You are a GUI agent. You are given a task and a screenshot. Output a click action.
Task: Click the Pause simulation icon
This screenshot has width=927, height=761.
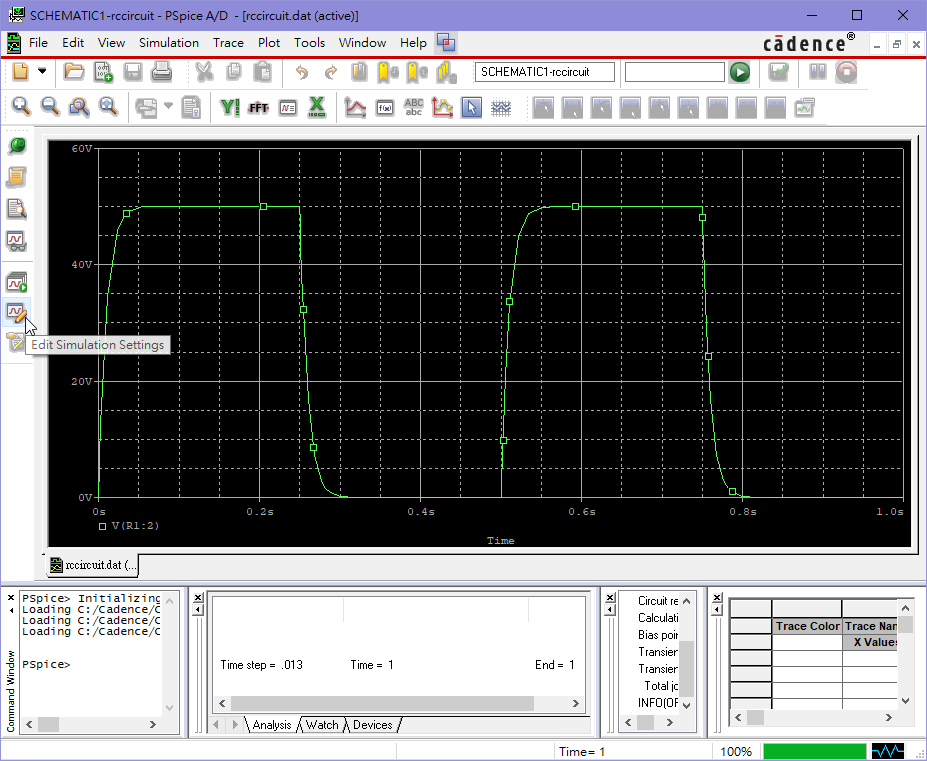click(x=818, y=72)
